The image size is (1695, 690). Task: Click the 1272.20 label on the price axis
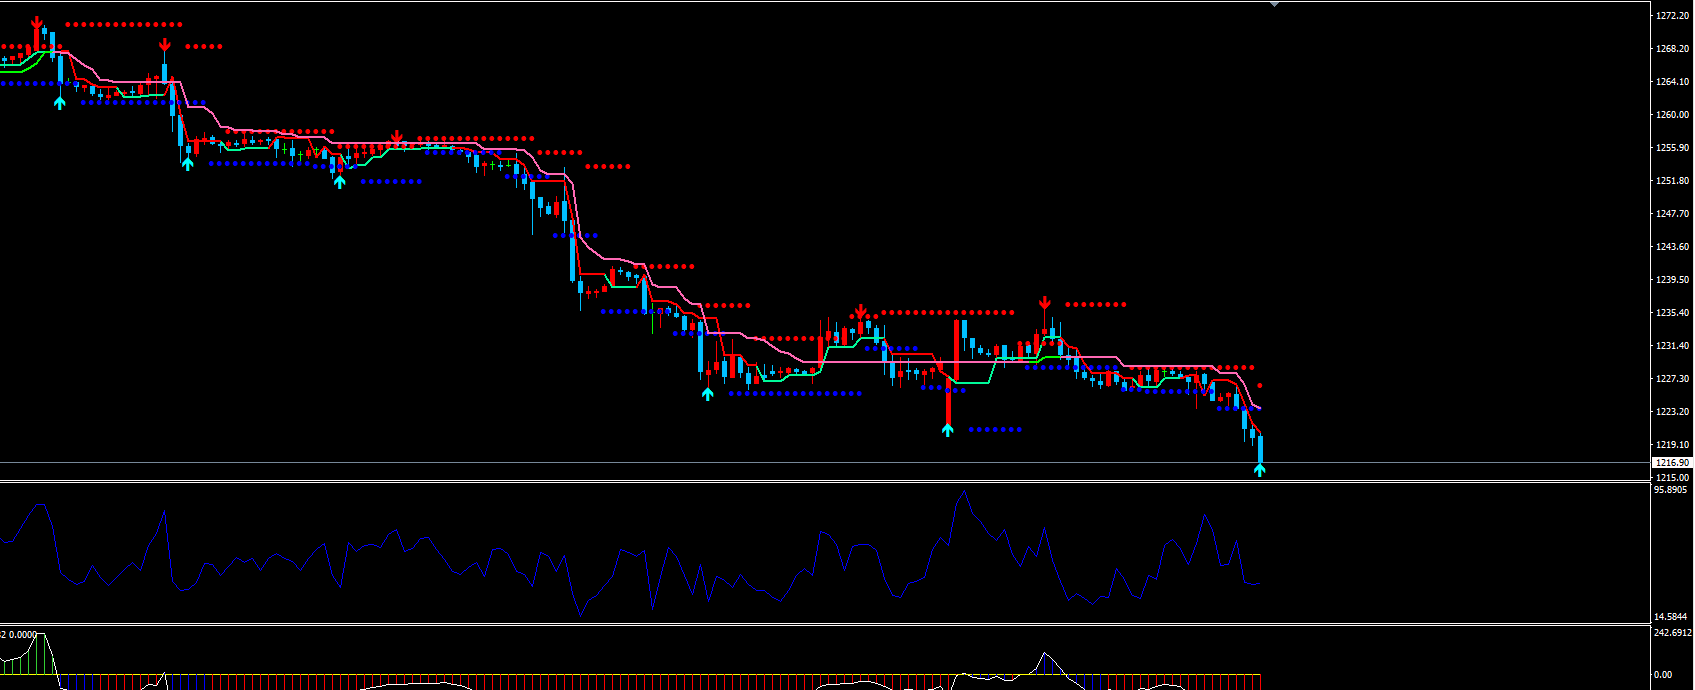(1672, 16)
